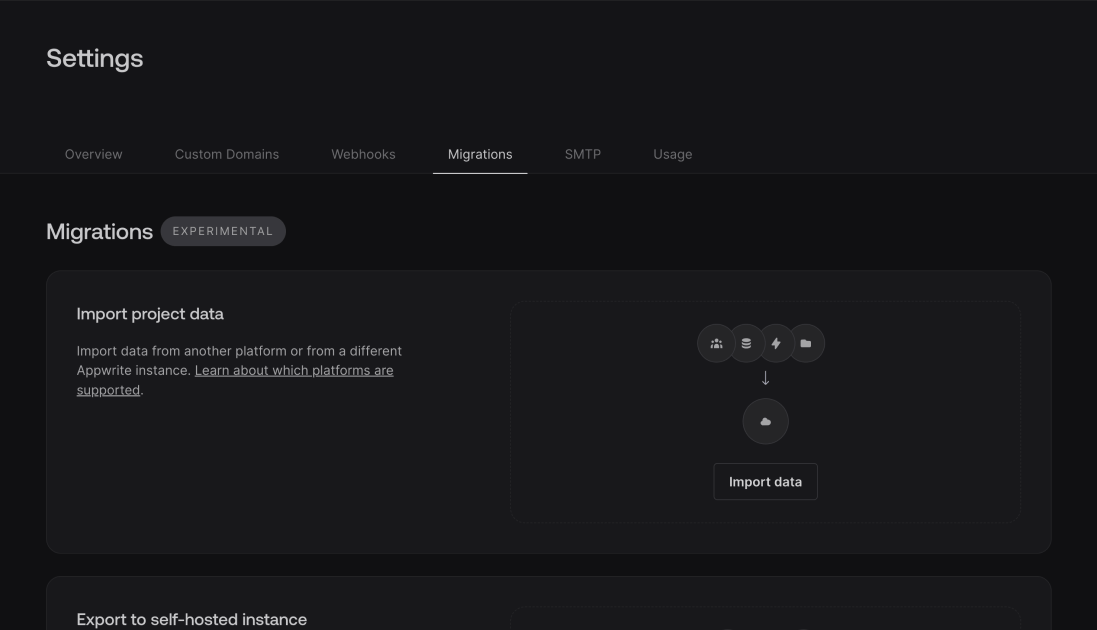This screenshot has width=1097, height=630.
Task: Switch to the Webhooks tab
Action: point(363,154)
